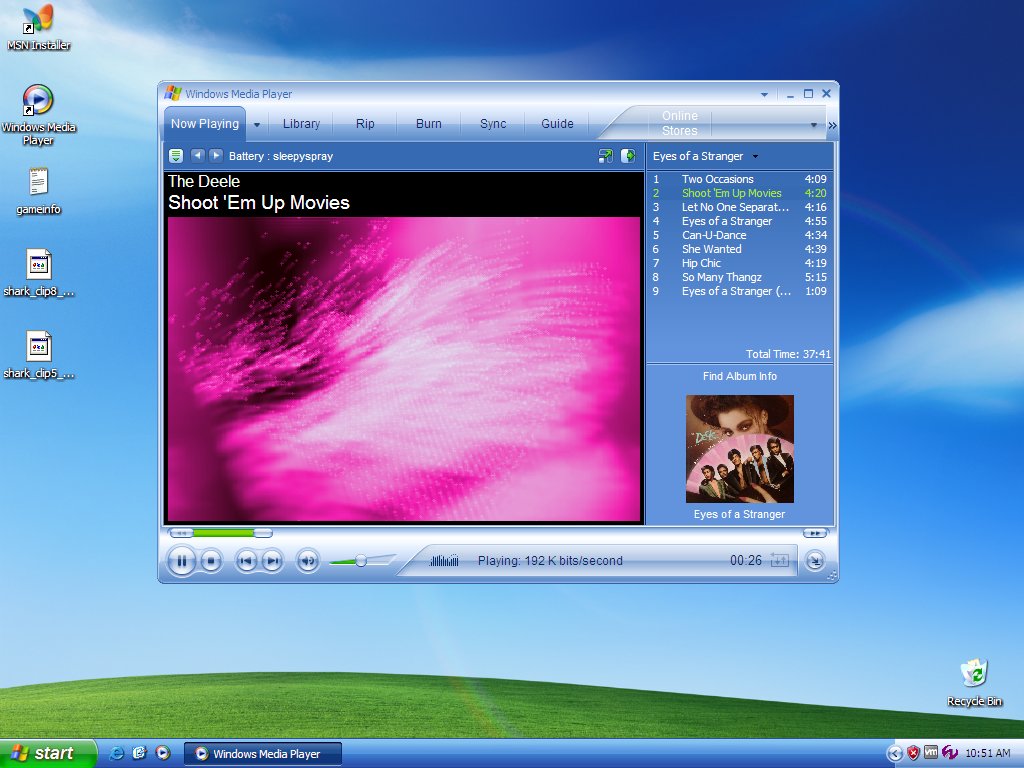
Task: Pause playback of Shoot 'Em Up Movies
Action: (x=182, y=560)
